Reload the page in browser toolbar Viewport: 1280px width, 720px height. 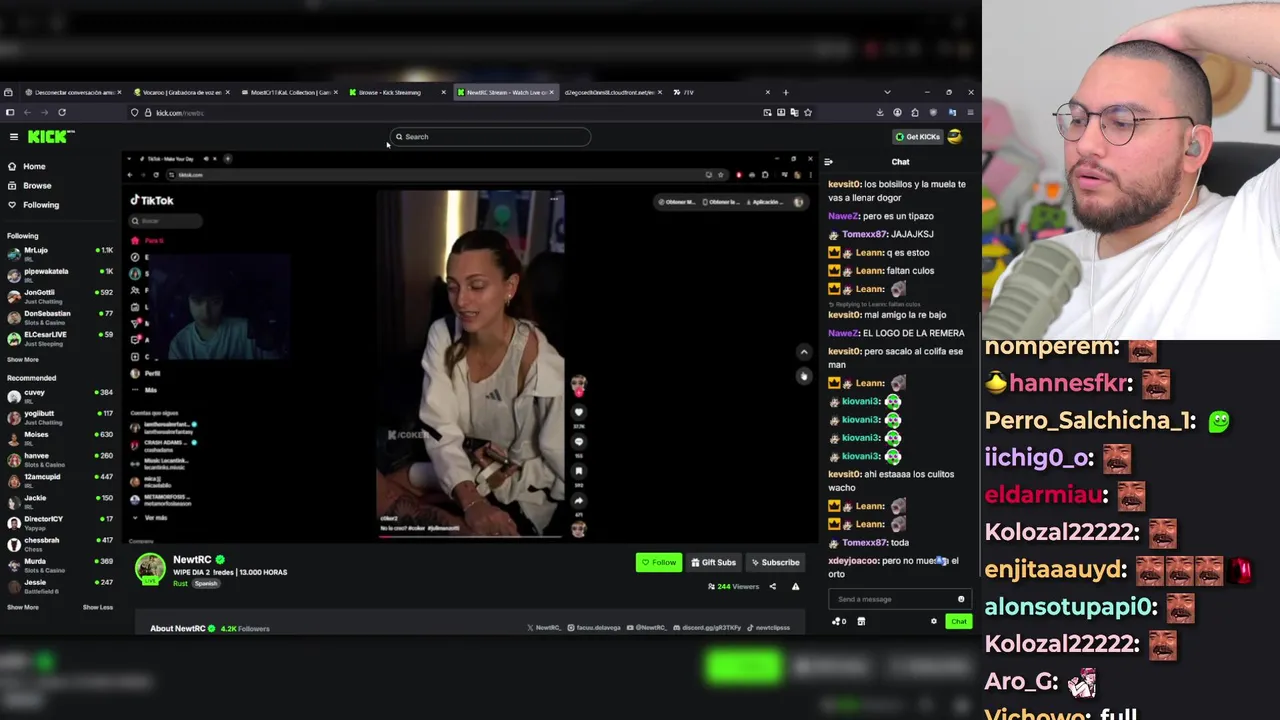pyautogui.click(x=62, y=113)
